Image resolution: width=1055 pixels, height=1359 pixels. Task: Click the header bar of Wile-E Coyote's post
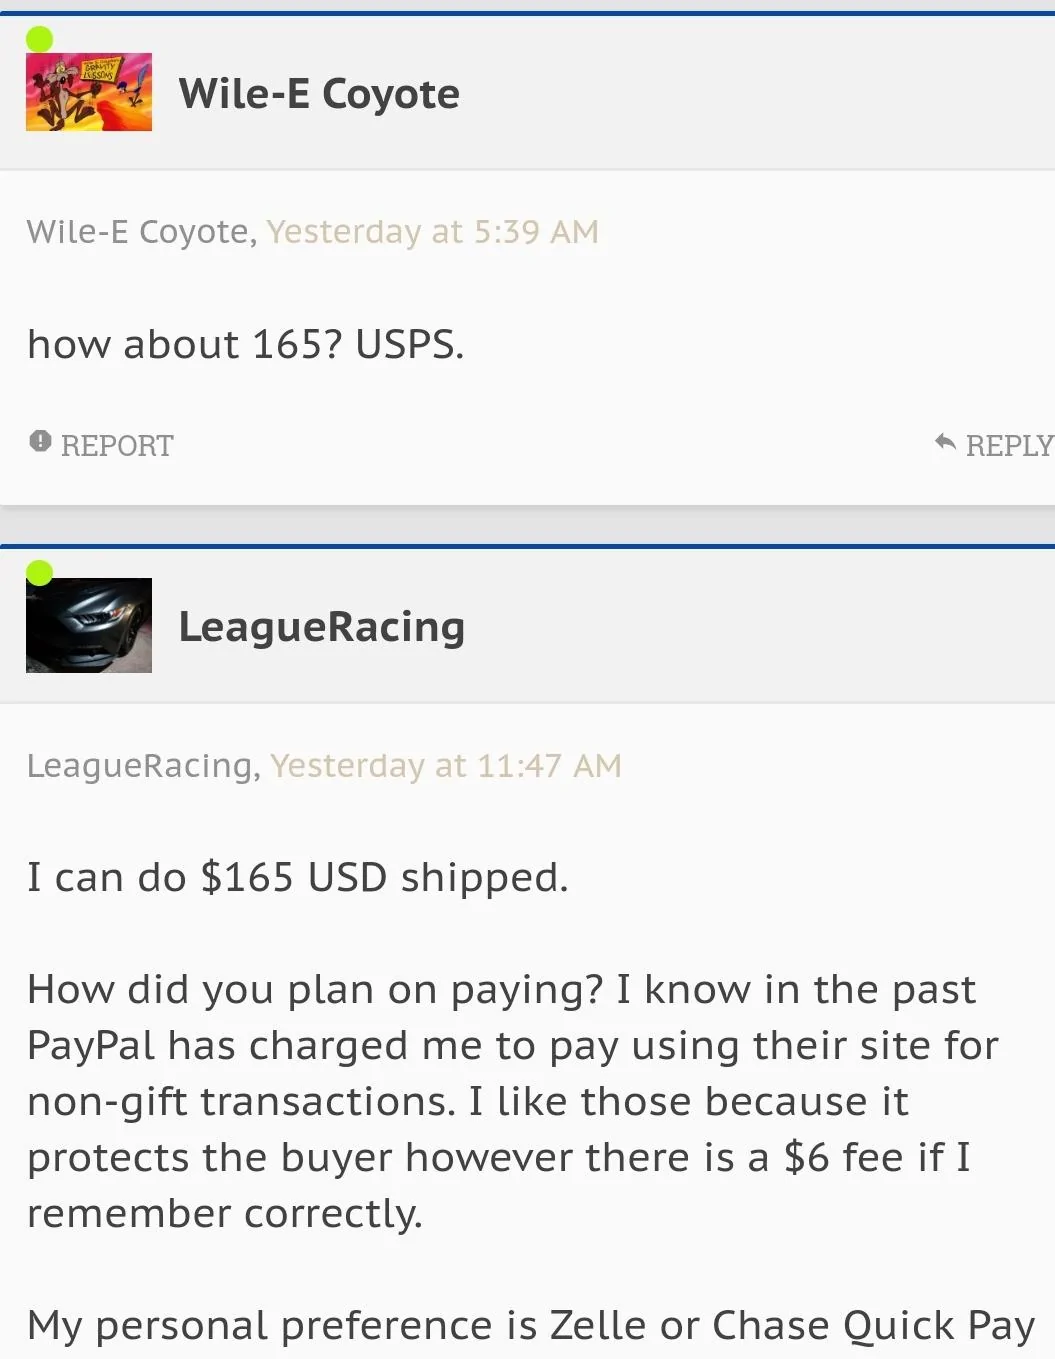pyautogui.click(x=527, y=92)
